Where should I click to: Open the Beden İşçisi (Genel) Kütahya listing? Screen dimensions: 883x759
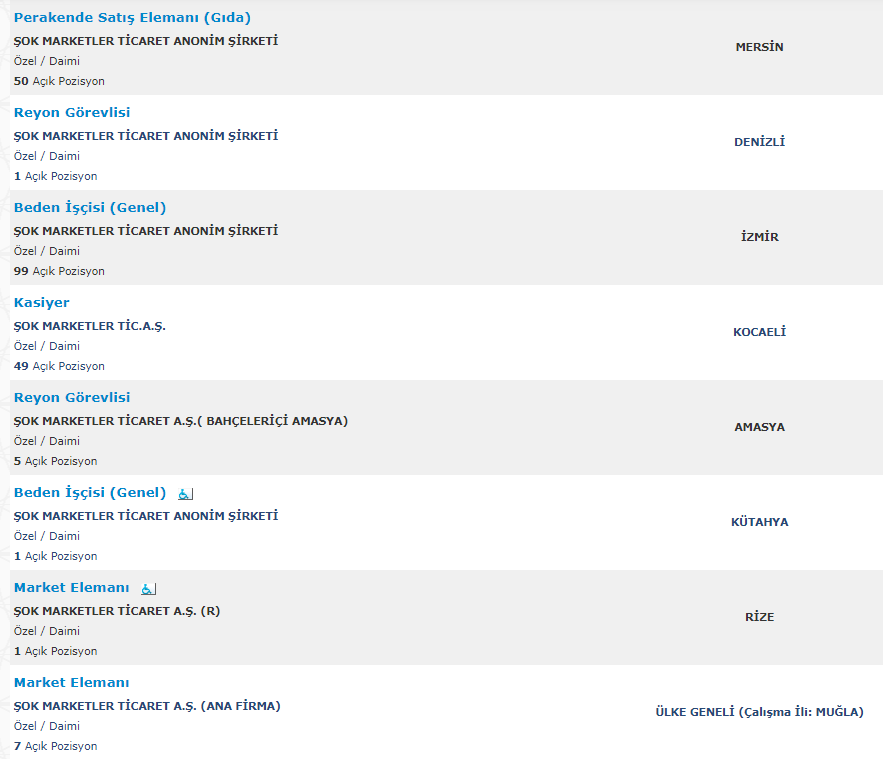[90, 493]
